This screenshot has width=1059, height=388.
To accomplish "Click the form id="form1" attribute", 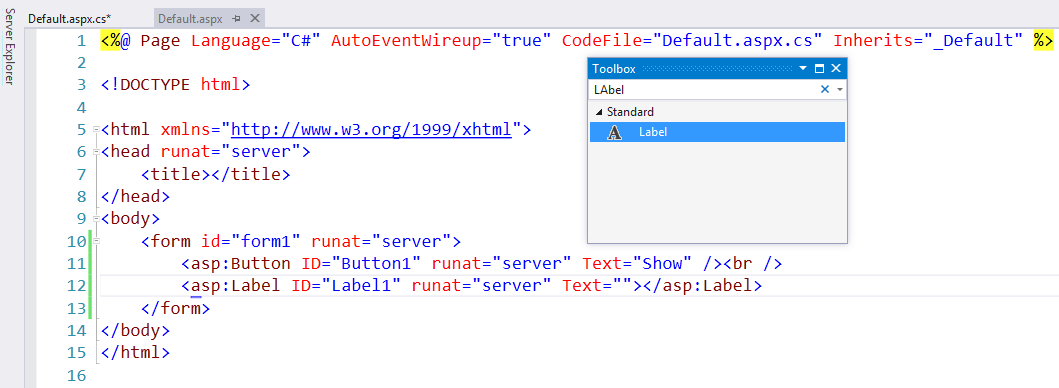I will pyautogui.click(x=251, y=241).
